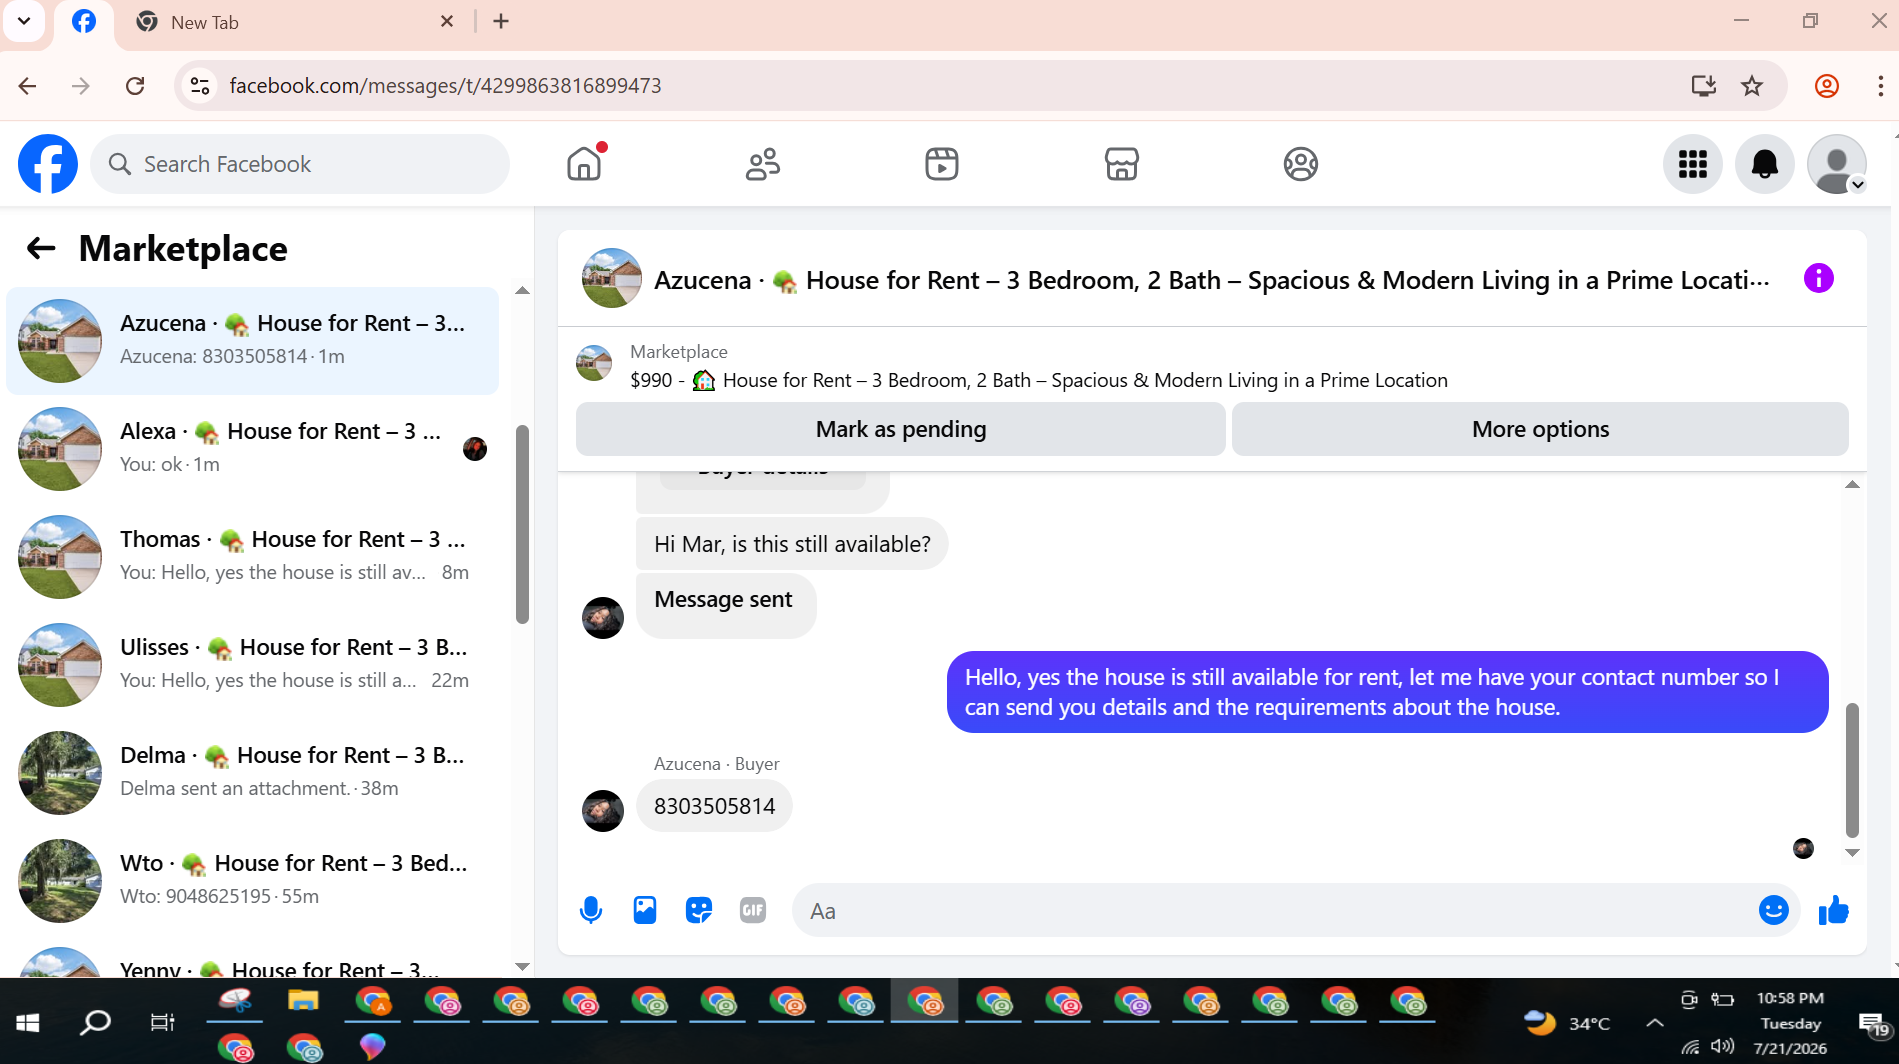This screenshot has width=1899, height=1064.
Task: Open the Ulisses conversation
Action: [x=253, y=665]
